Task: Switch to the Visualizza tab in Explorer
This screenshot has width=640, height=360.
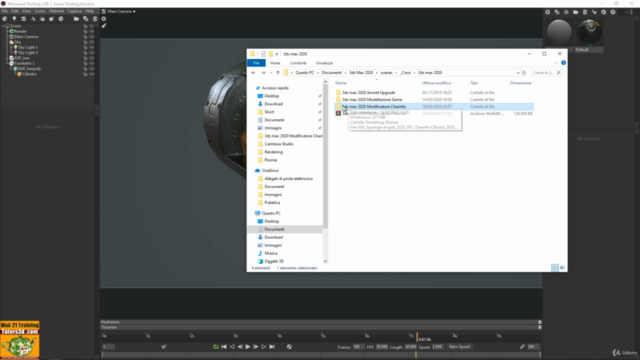Action: pos(324,63)
